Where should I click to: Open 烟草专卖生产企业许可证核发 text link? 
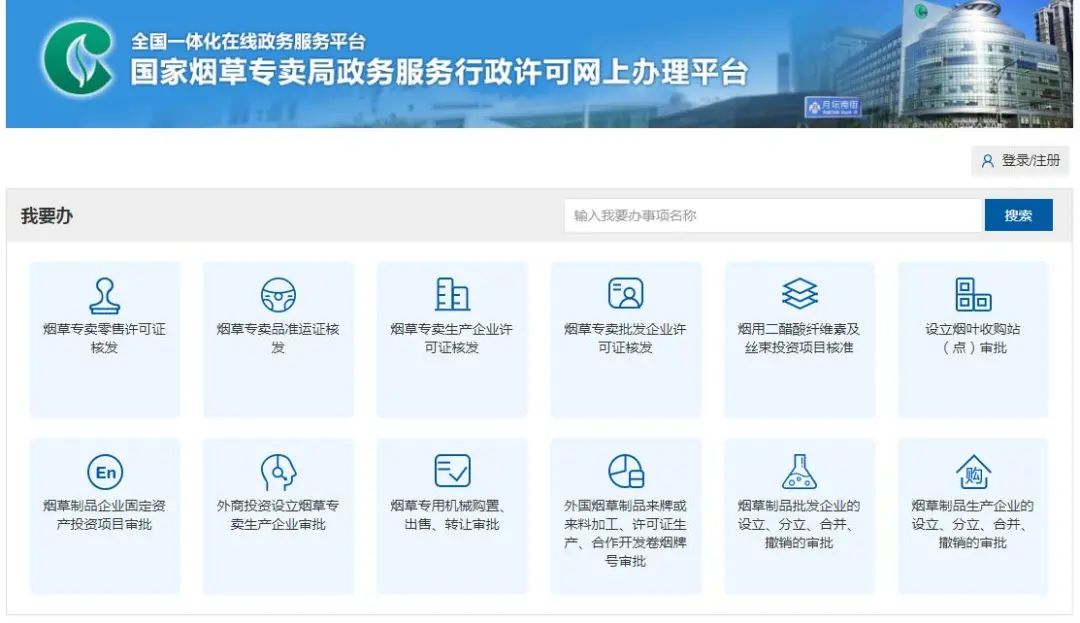pyautogui.click(x=452, y=338)
